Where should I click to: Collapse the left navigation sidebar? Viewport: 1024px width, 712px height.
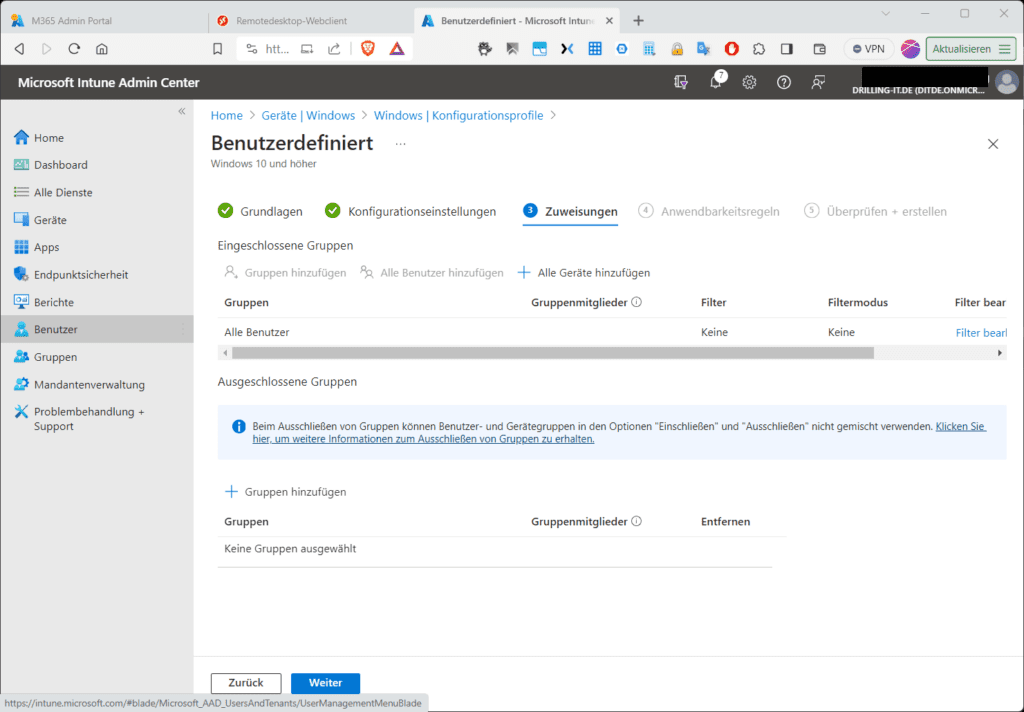tap(182, 111)
